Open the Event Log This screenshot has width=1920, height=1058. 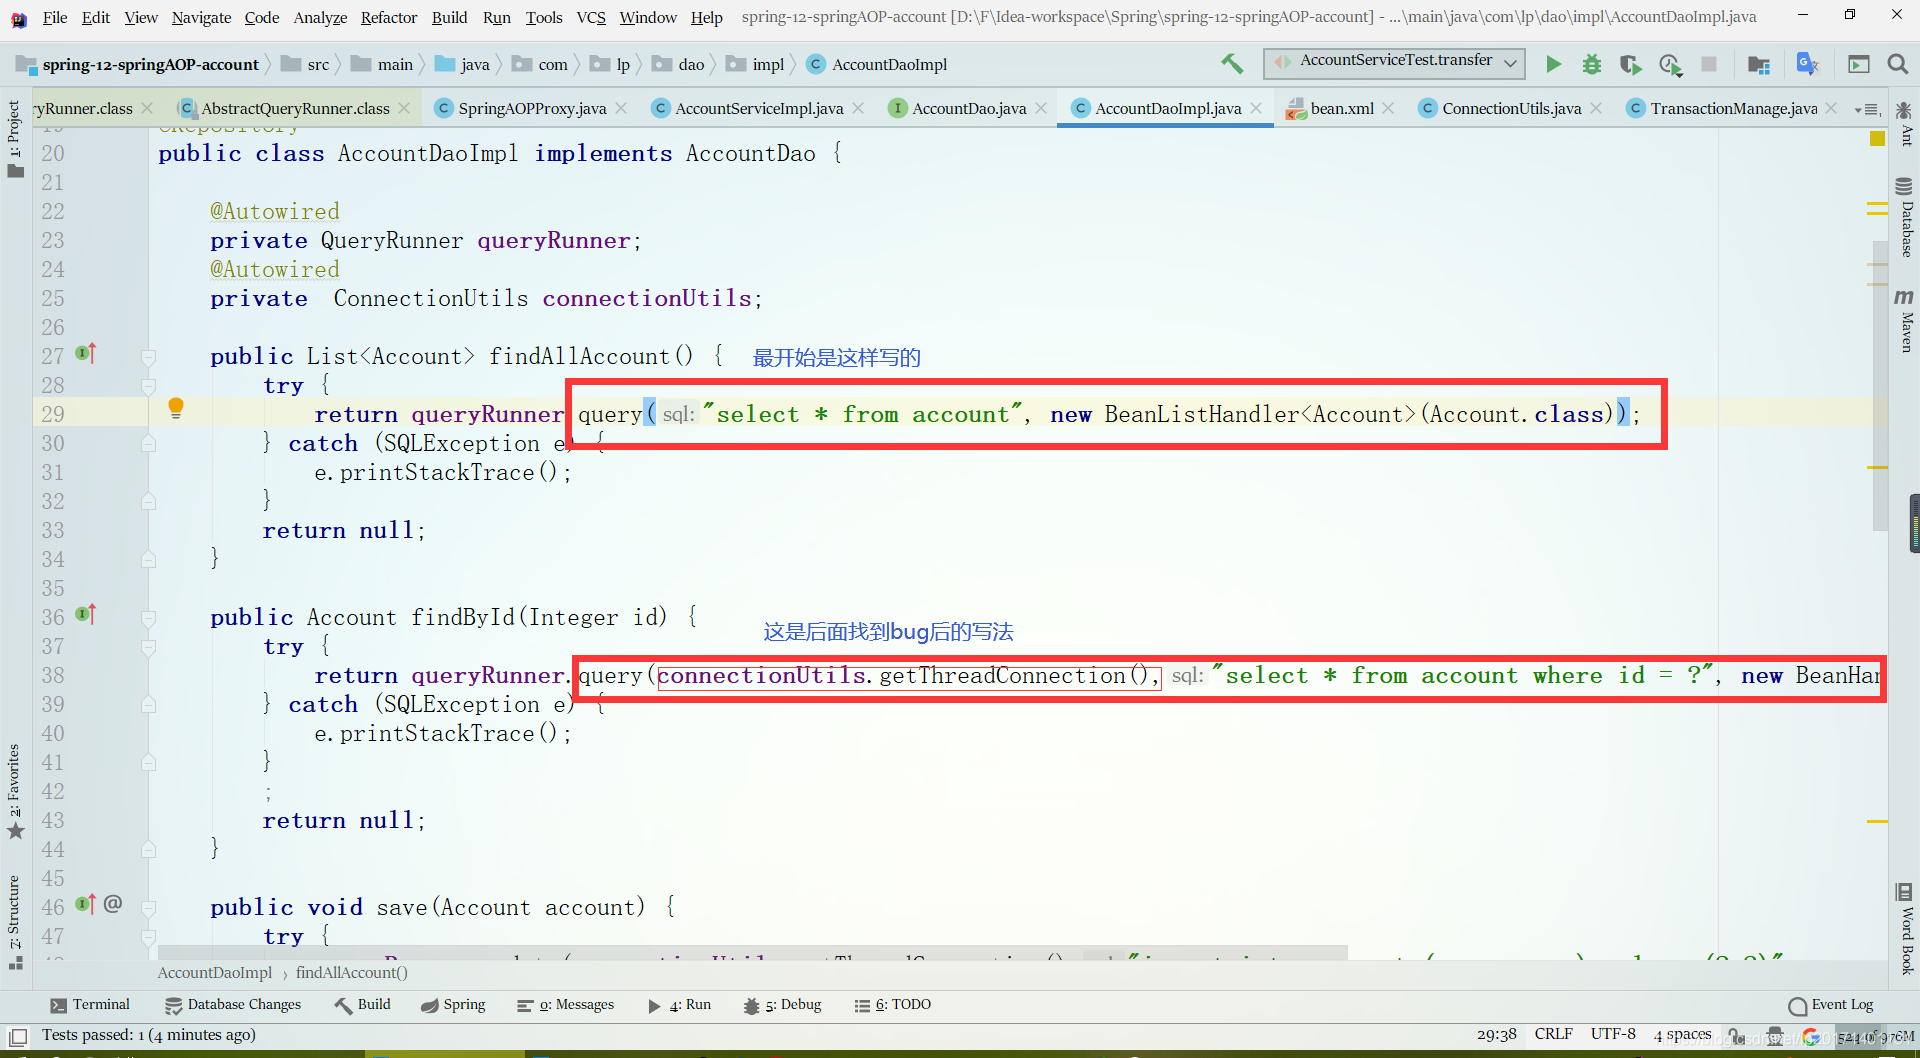coord(1831,1005)
